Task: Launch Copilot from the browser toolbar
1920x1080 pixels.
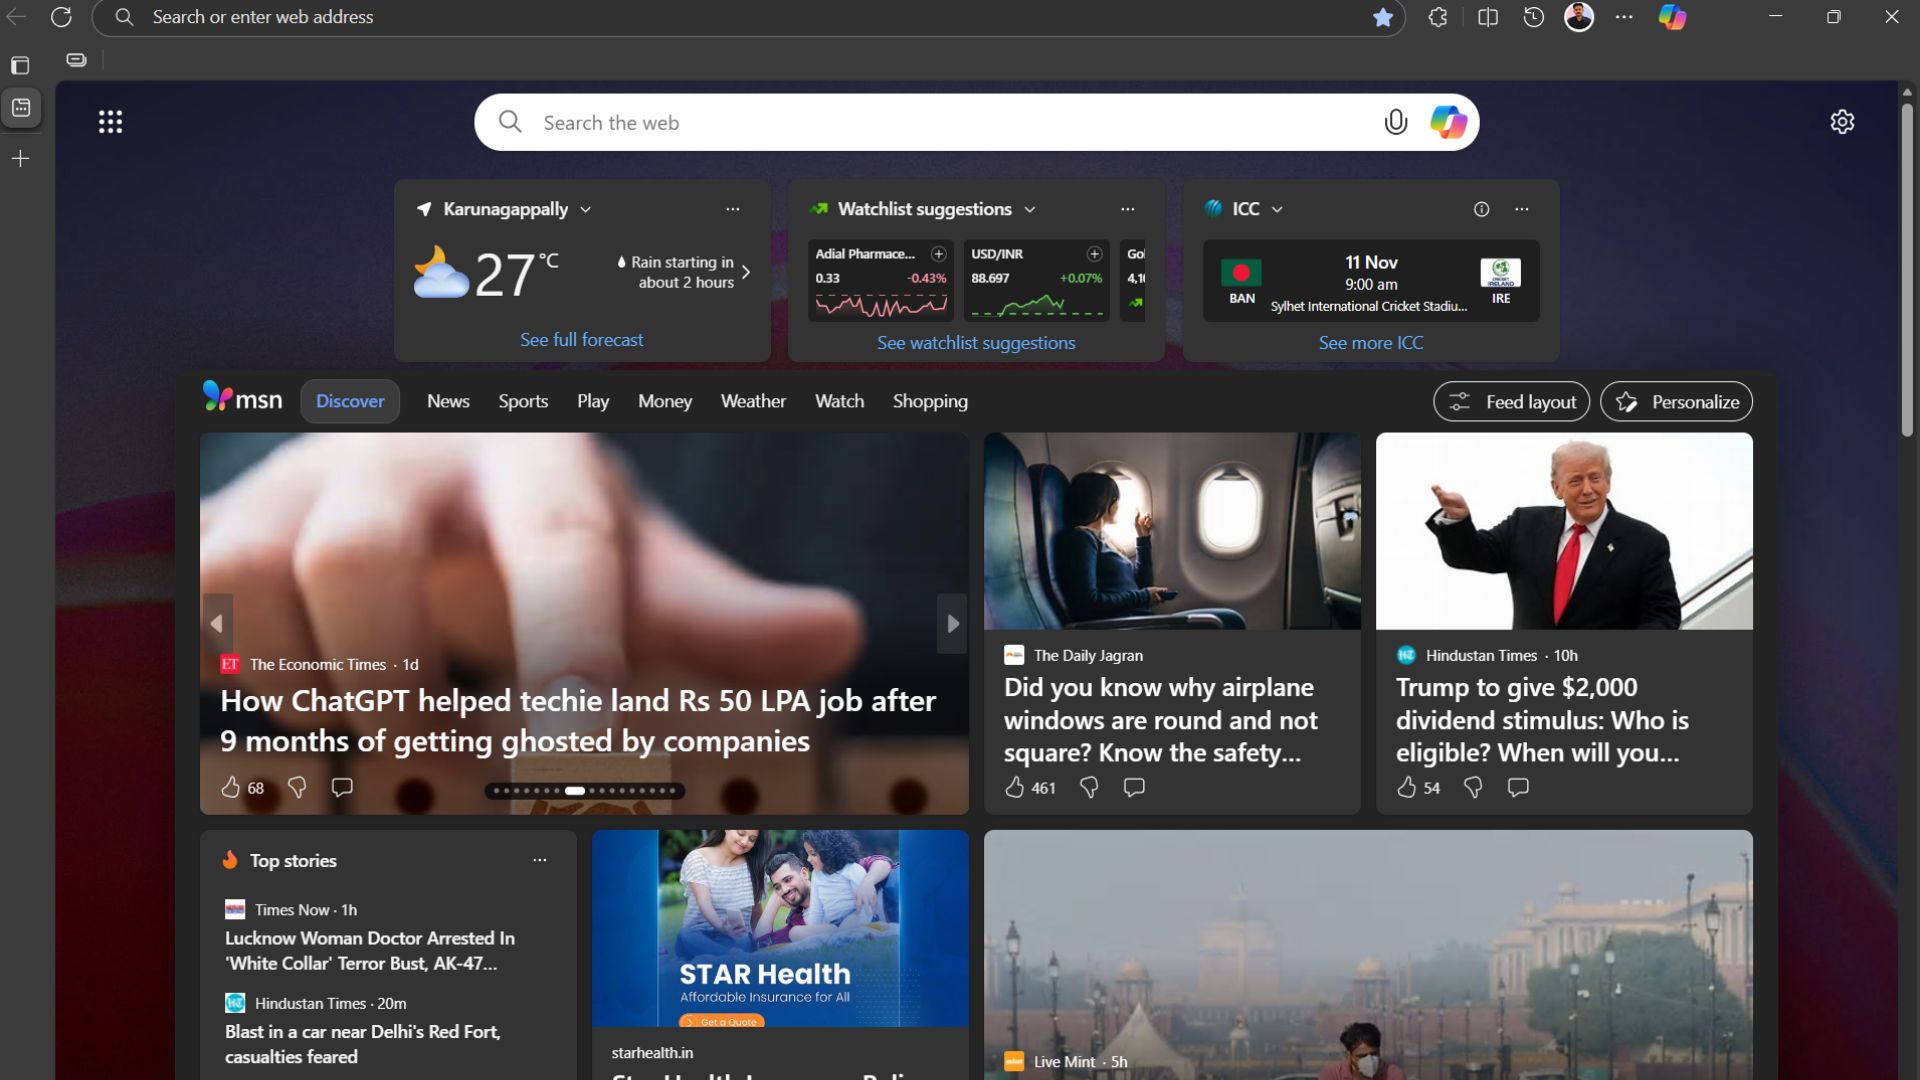Action: point(1672,17)
